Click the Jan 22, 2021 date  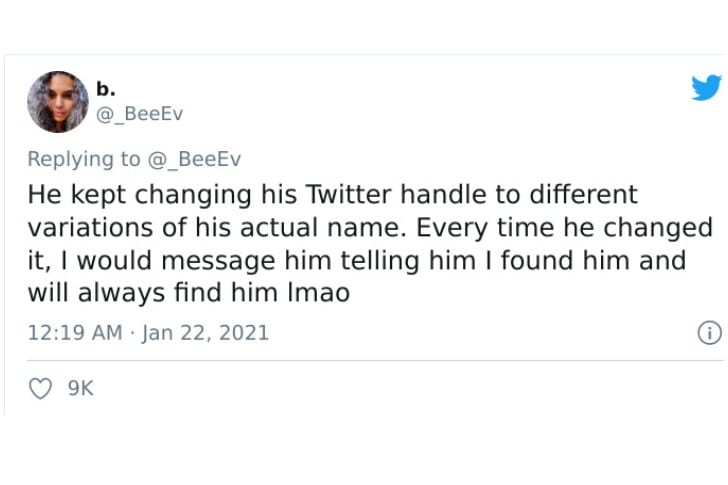(205, 333)
